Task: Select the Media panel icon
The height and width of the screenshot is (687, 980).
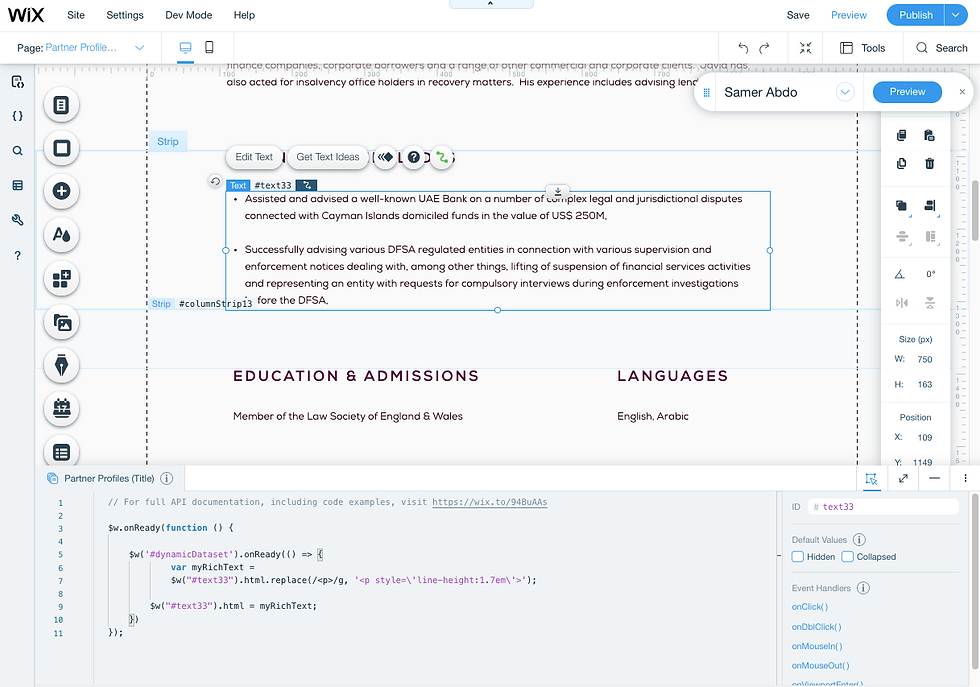Action: [x=61, y=323]
